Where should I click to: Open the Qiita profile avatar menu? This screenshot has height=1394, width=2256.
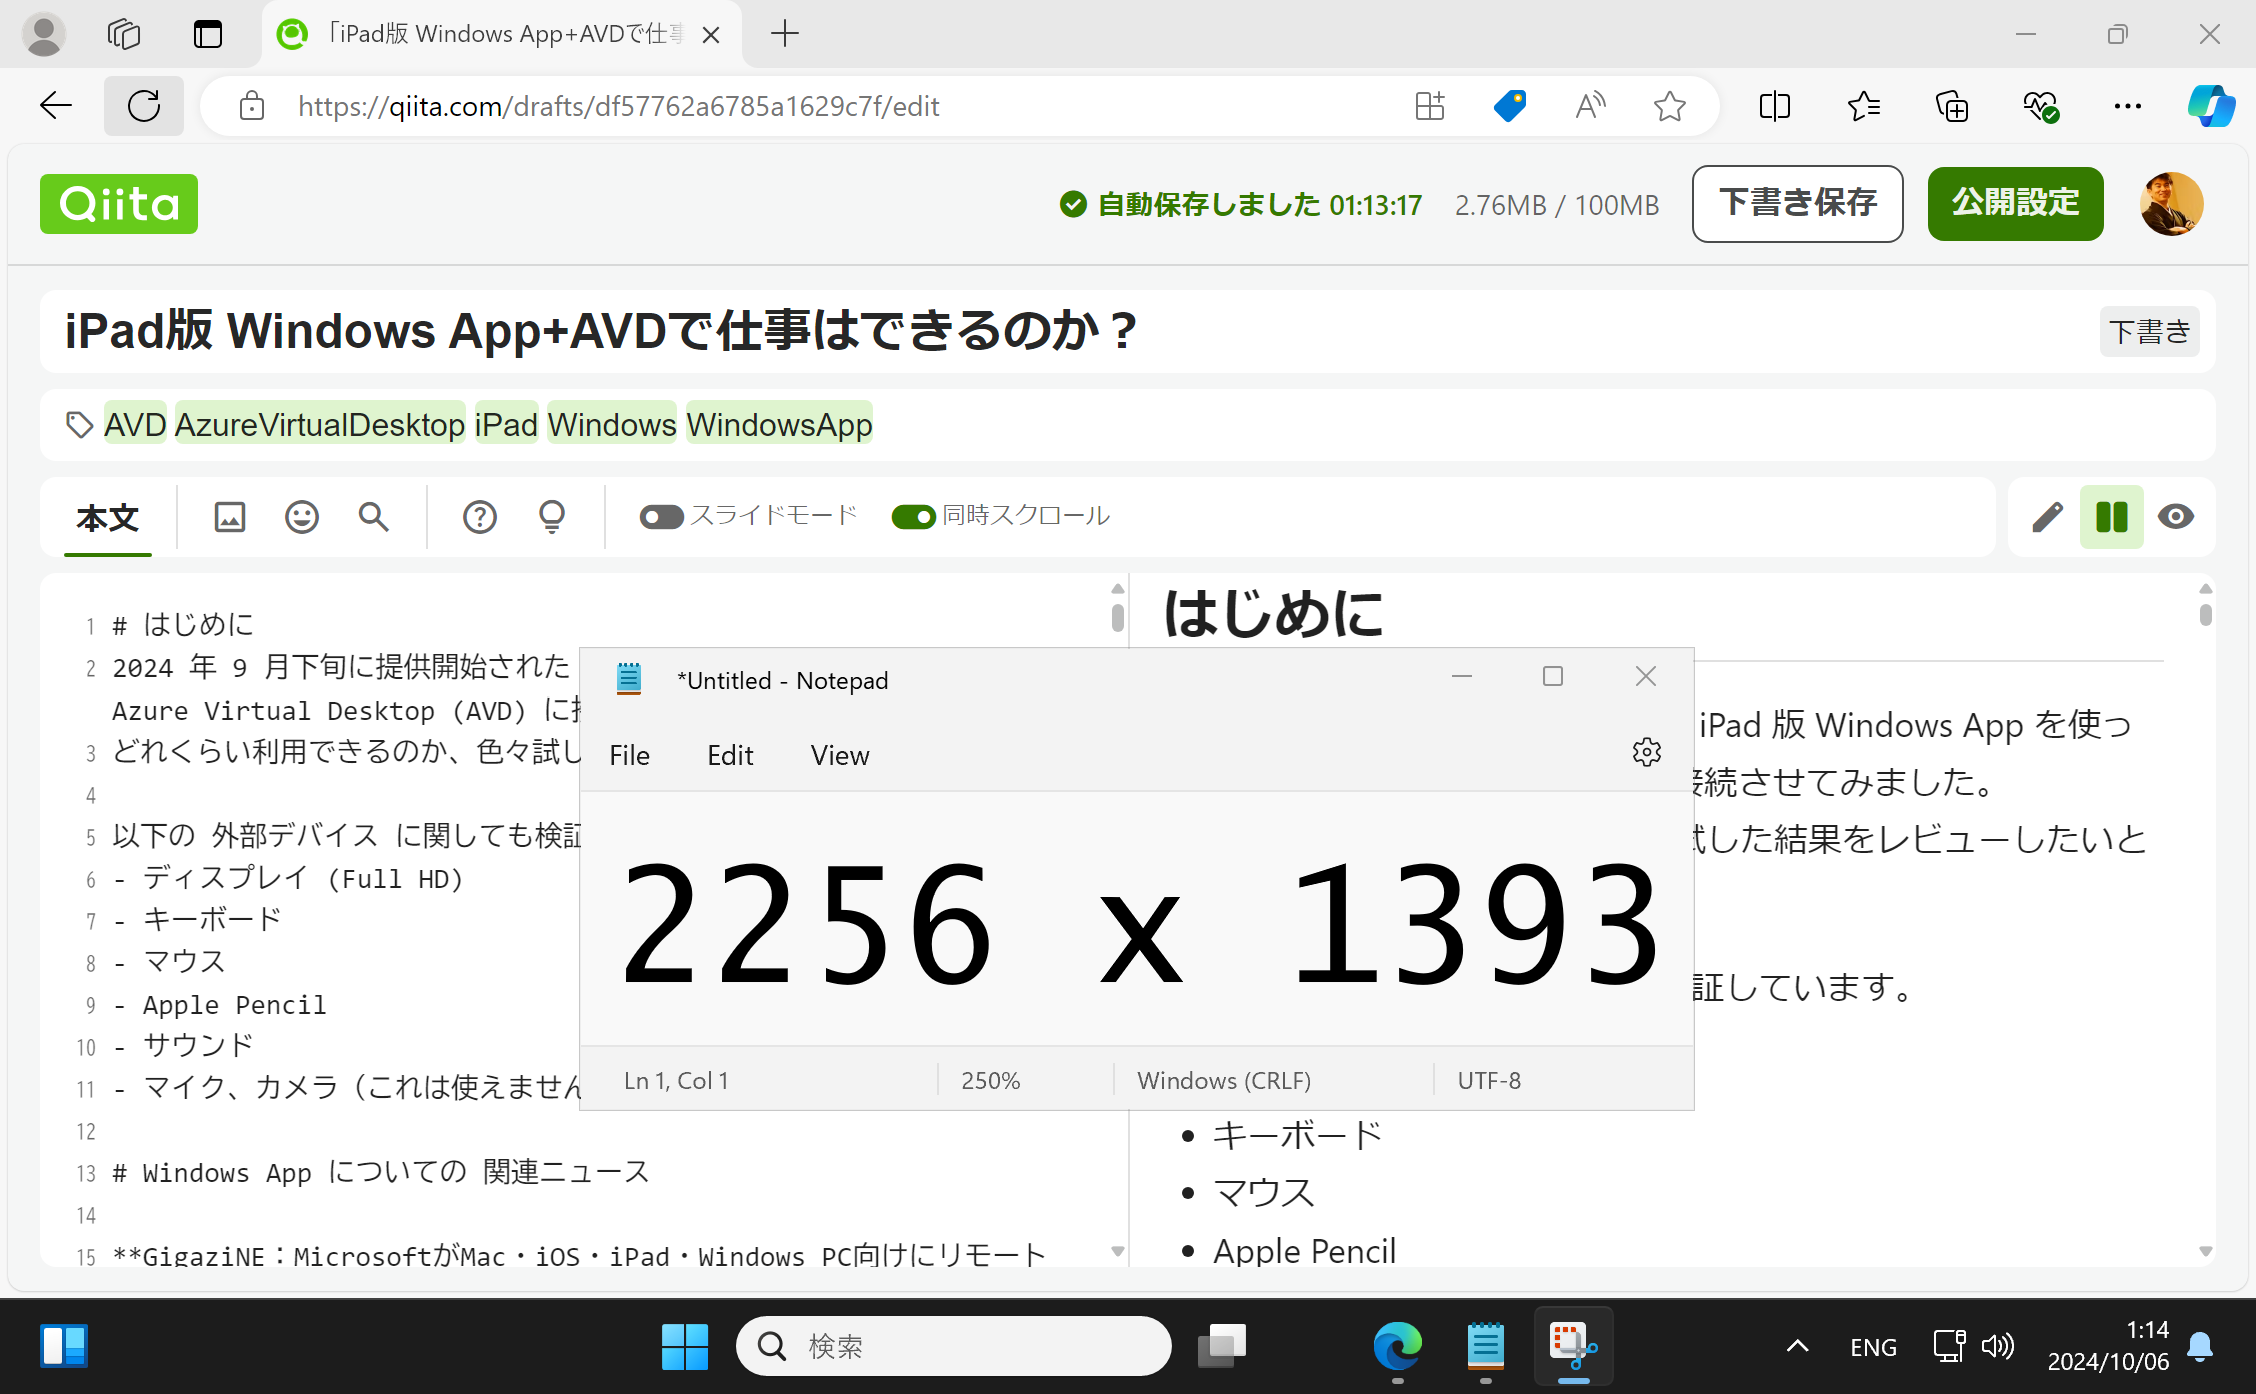pos(2171,204)
